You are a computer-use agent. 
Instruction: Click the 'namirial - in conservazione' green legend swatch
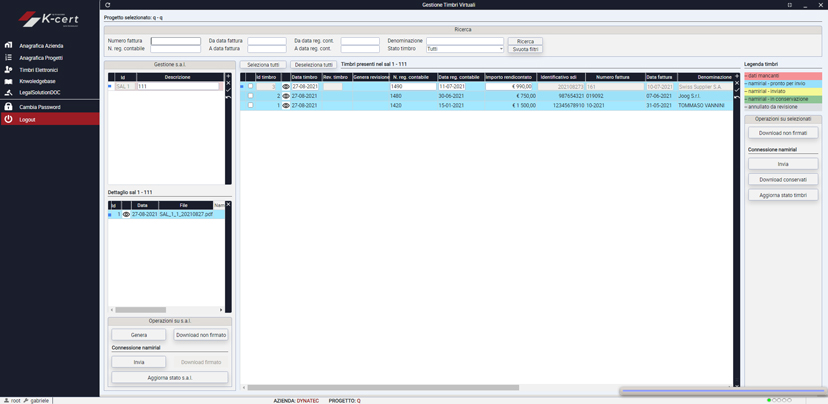[783, 99]
